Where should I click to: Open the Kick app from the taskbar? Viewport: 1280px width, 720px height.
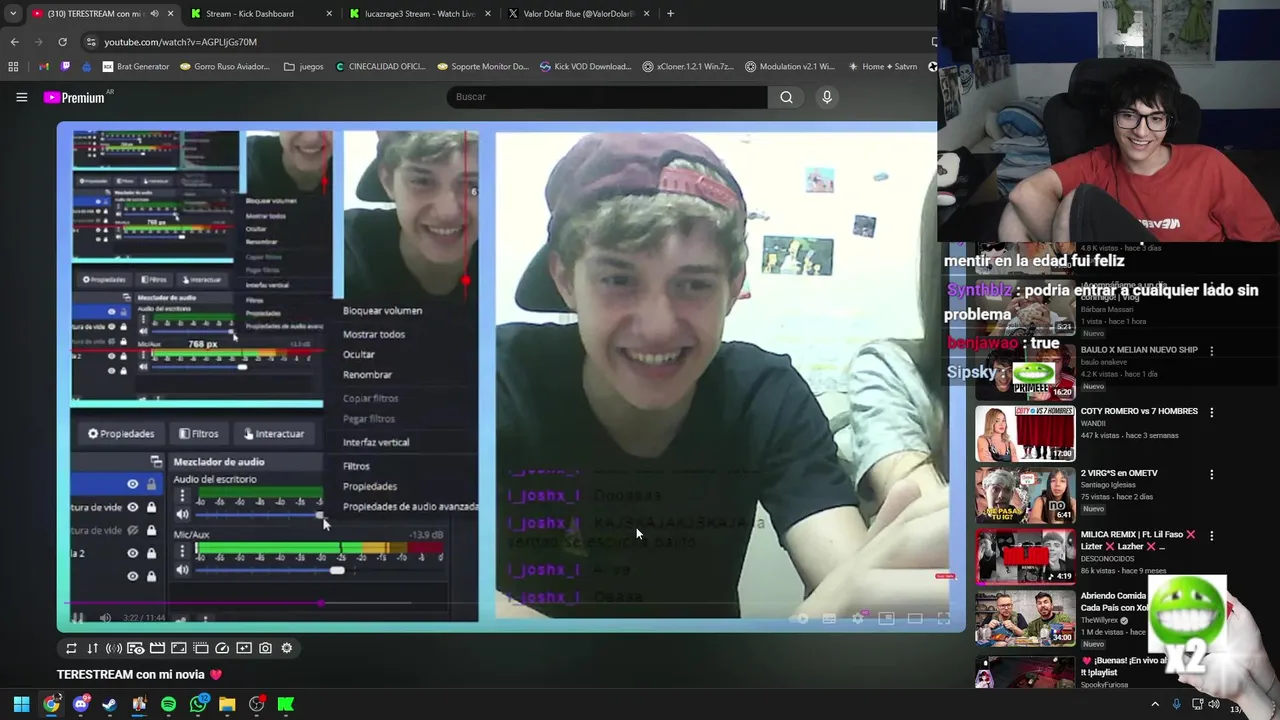[285, 704]
